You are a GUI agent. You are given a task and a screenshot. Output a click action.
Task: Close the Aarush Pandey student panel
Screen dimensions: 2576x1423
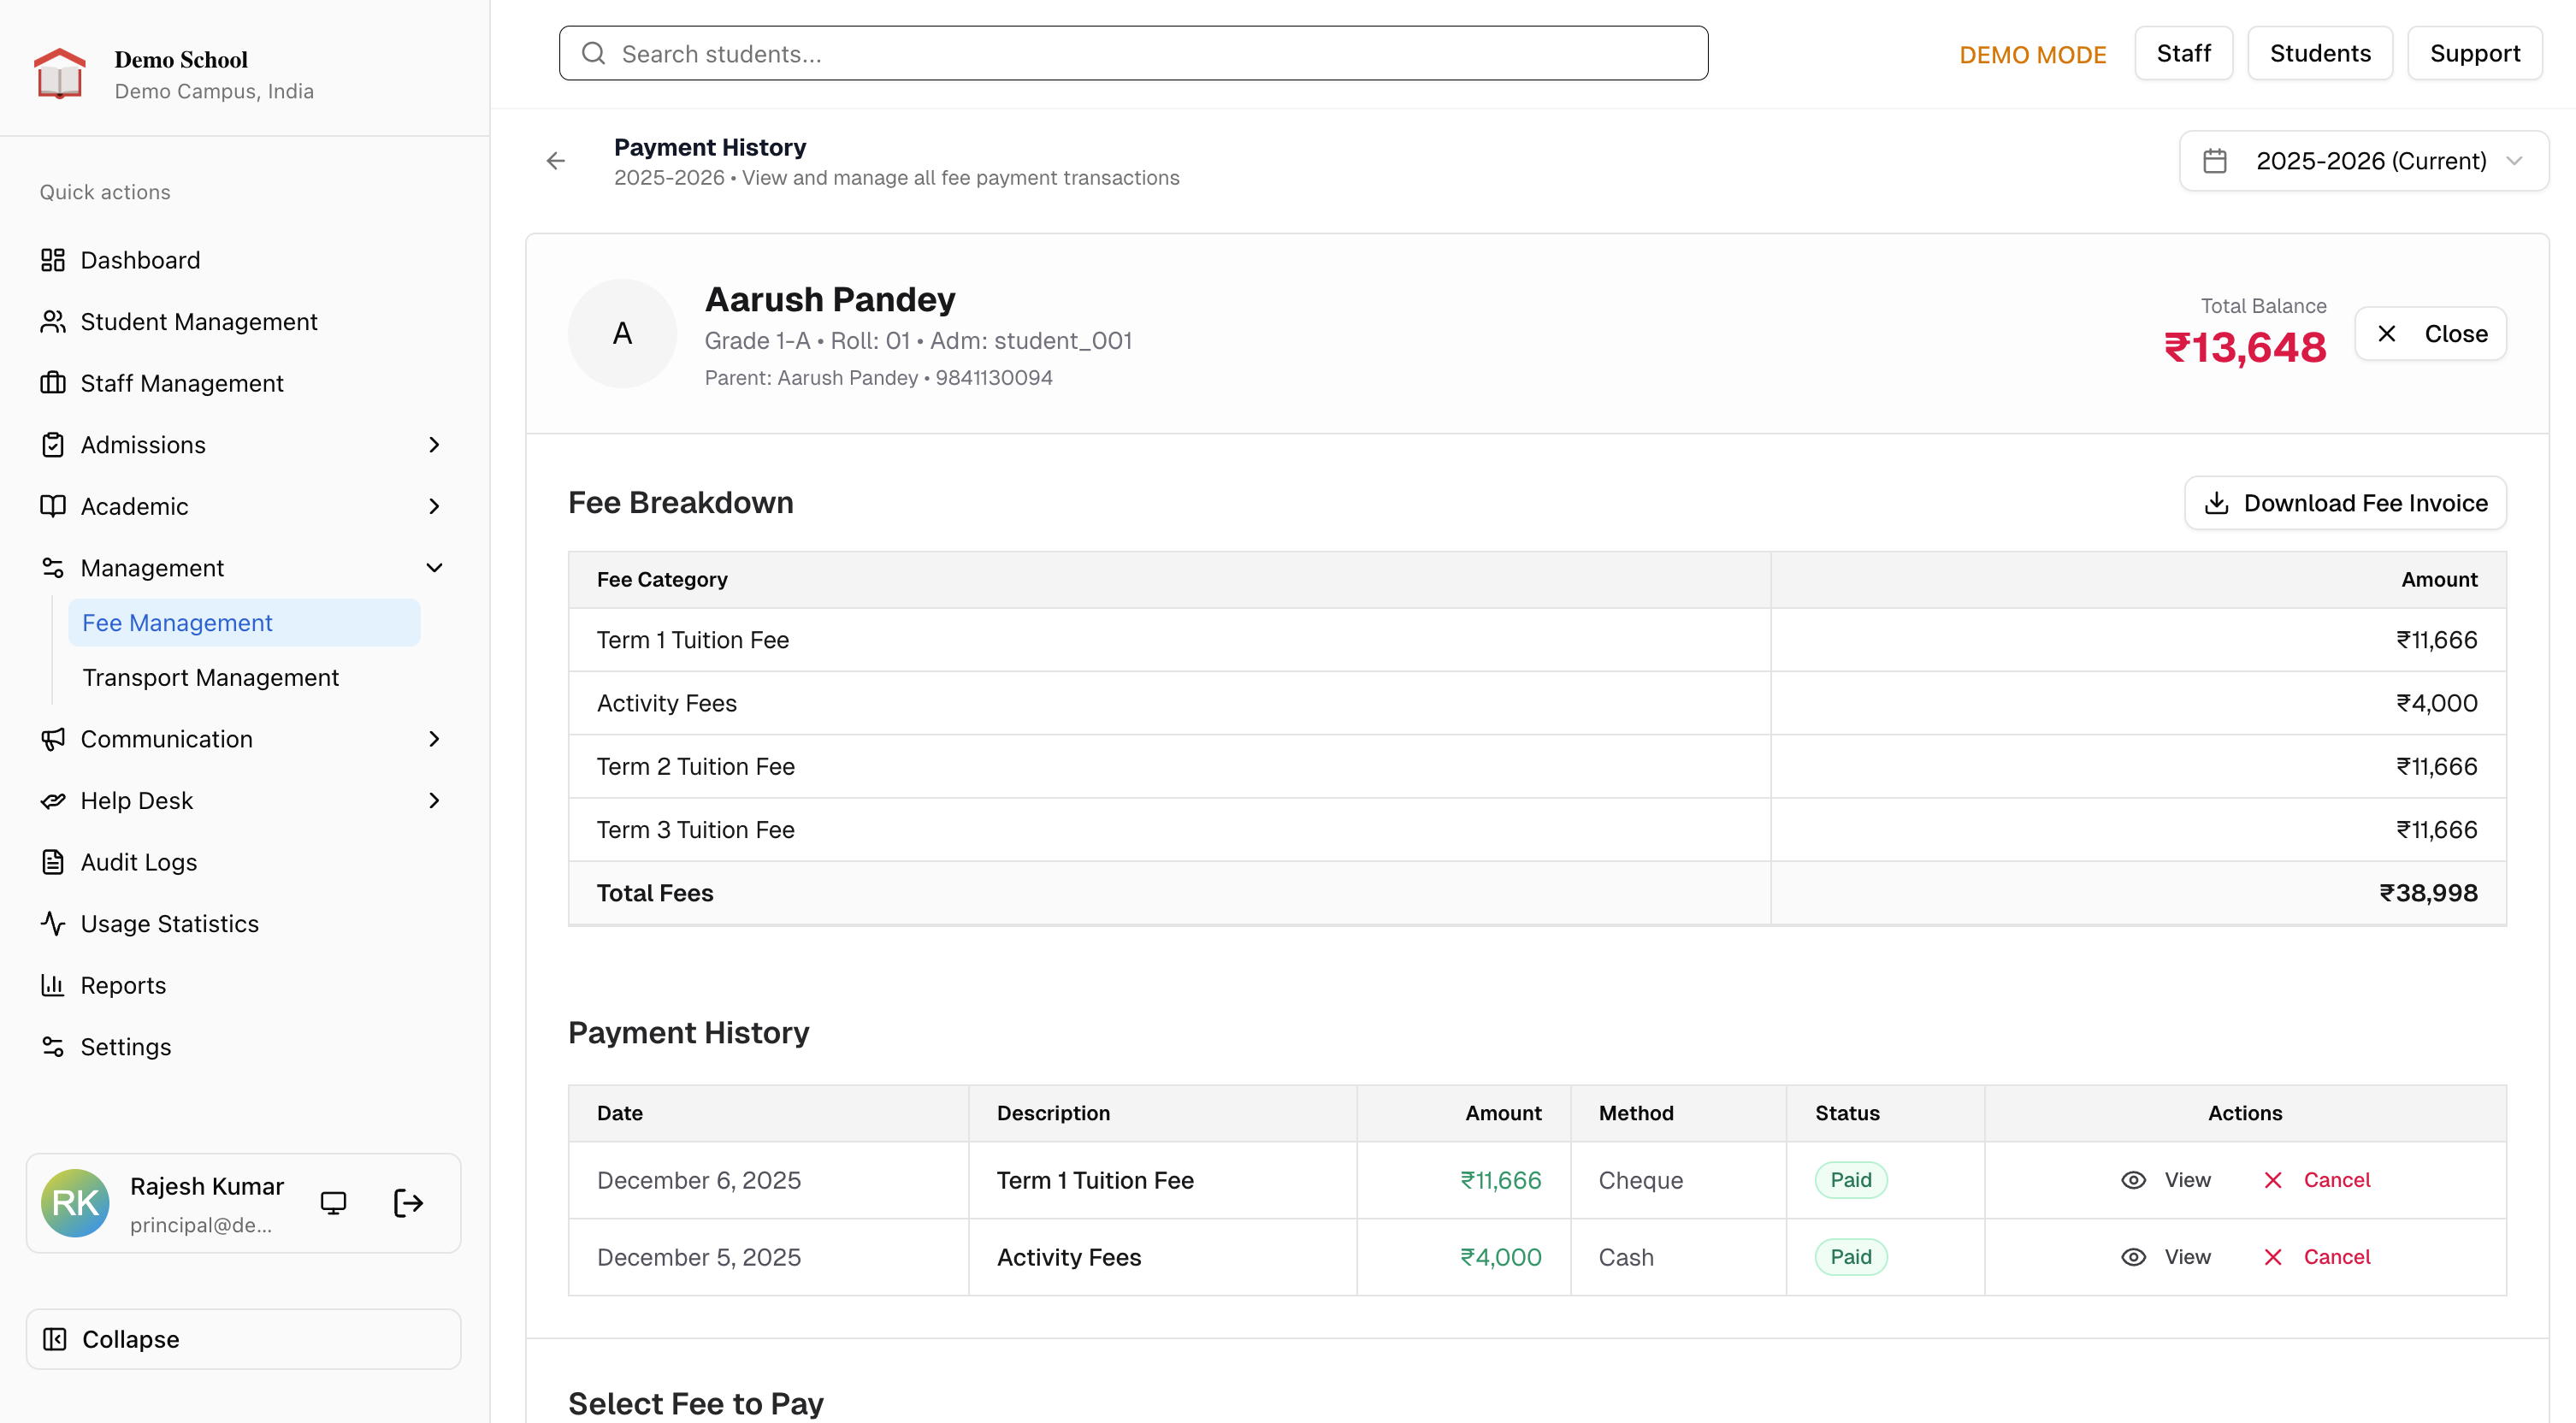2430,334
